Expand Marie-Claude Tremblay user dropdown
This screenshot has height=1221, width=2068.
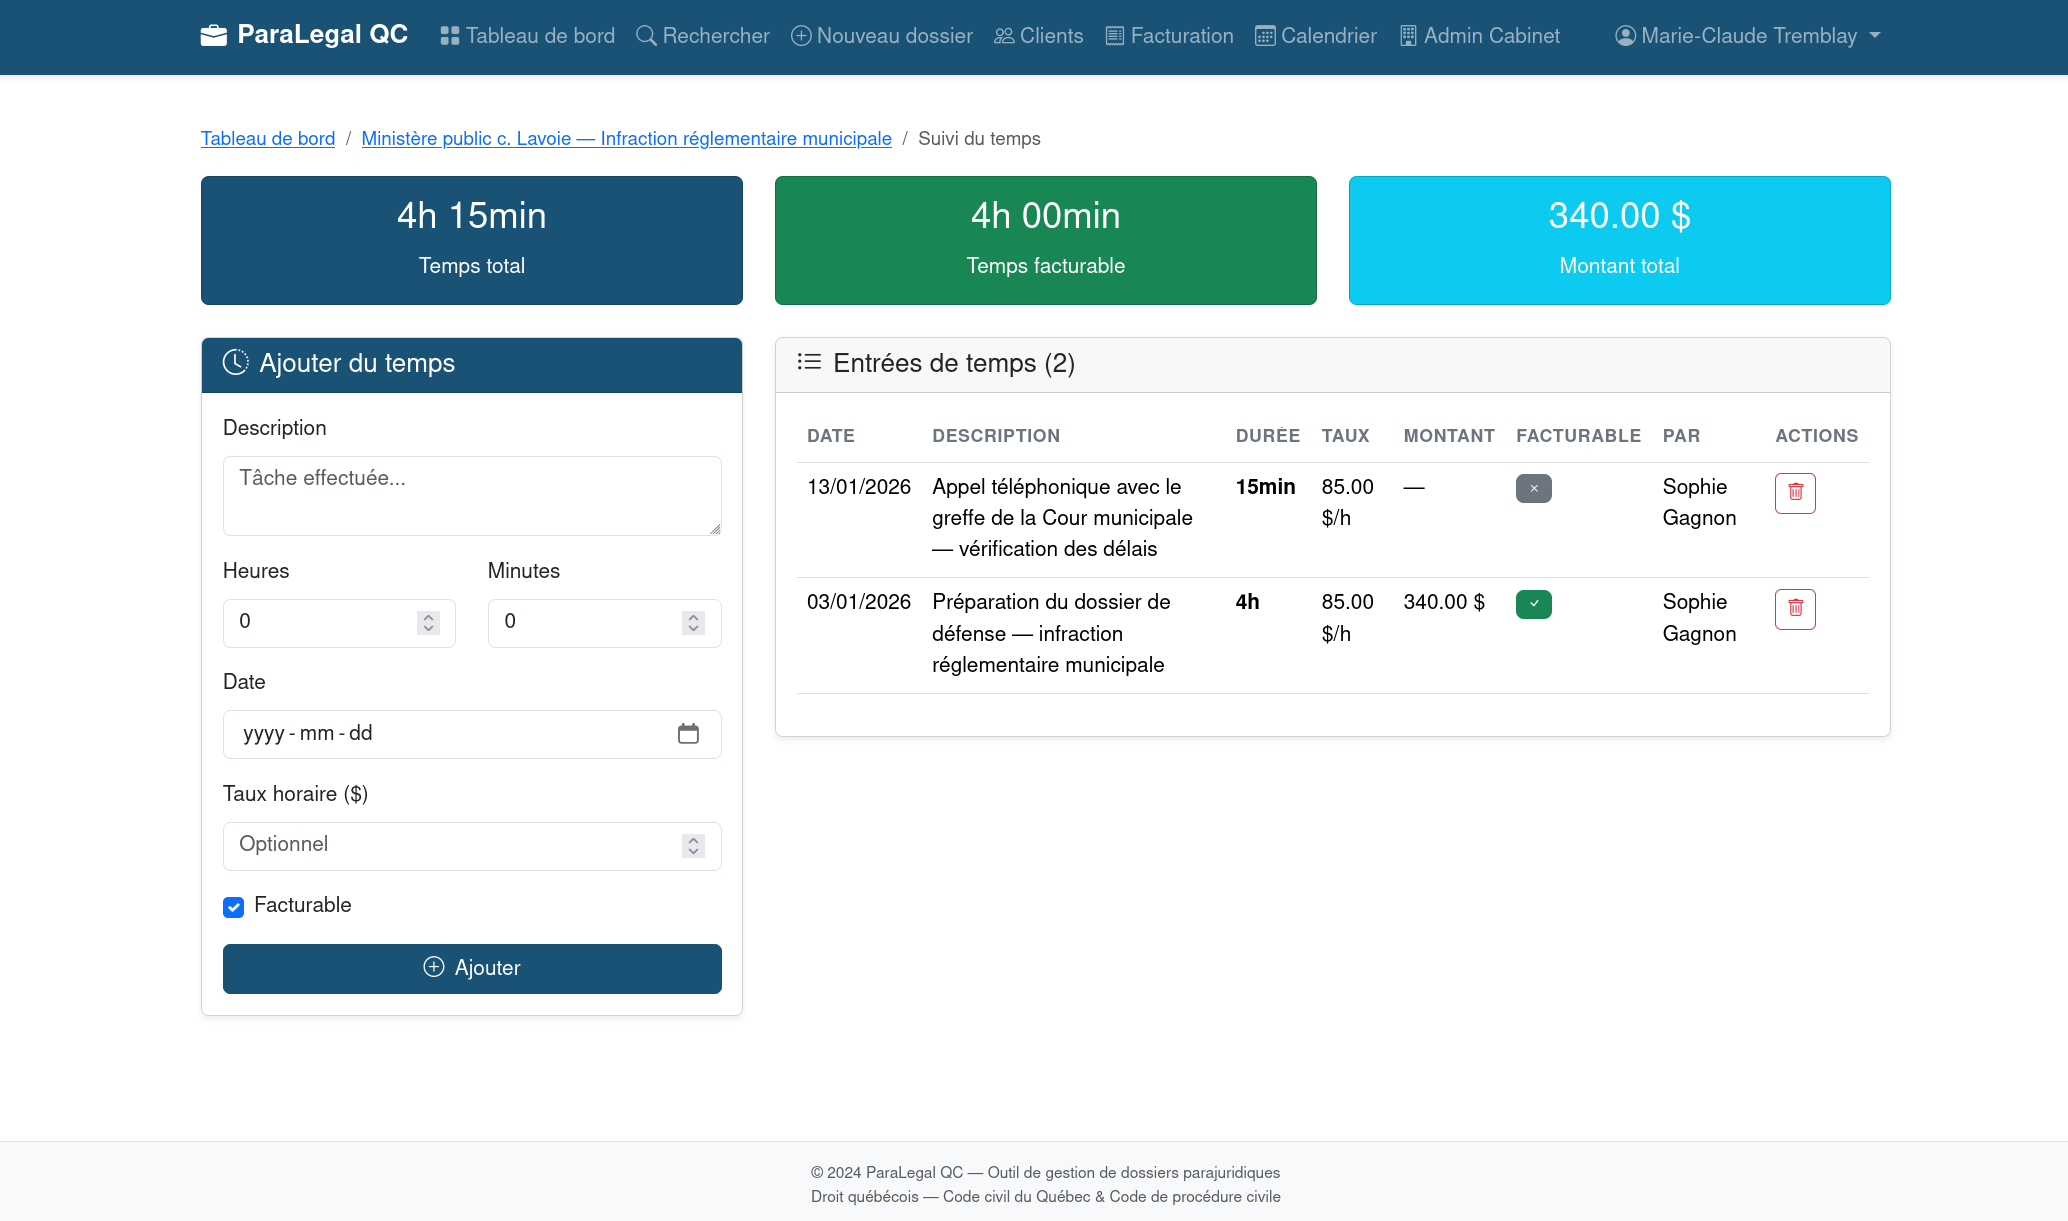click(1747, 36)
